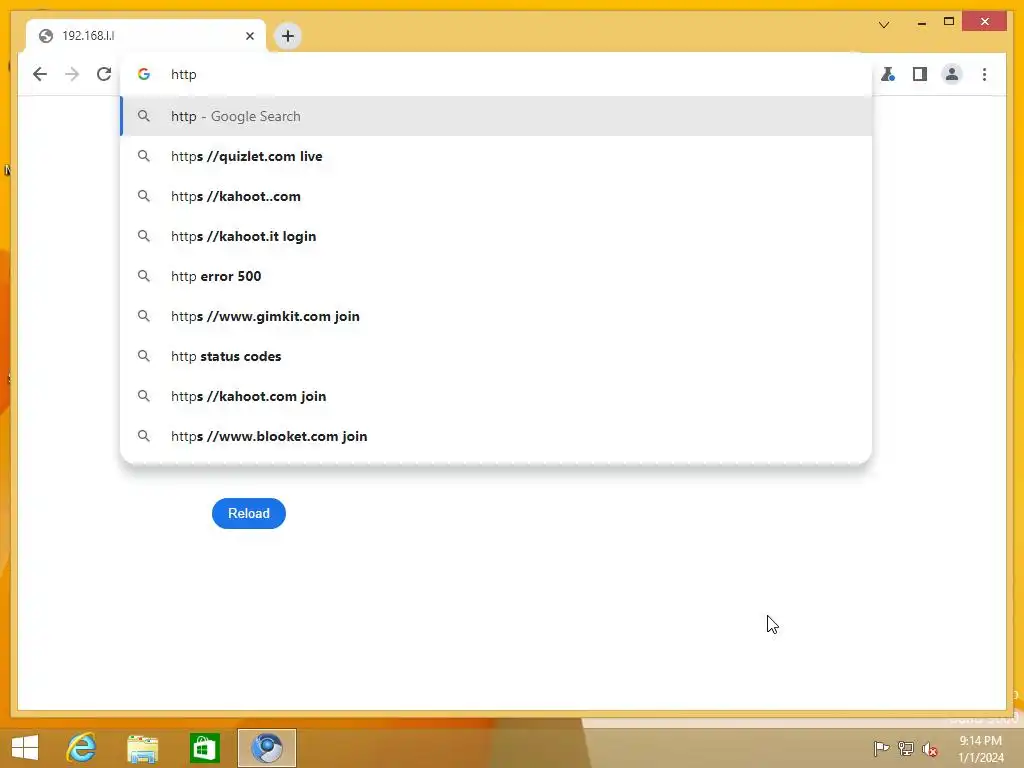The image size is (1024, 768).
Task: Open the side panel icon
Action: coord(920,74)
